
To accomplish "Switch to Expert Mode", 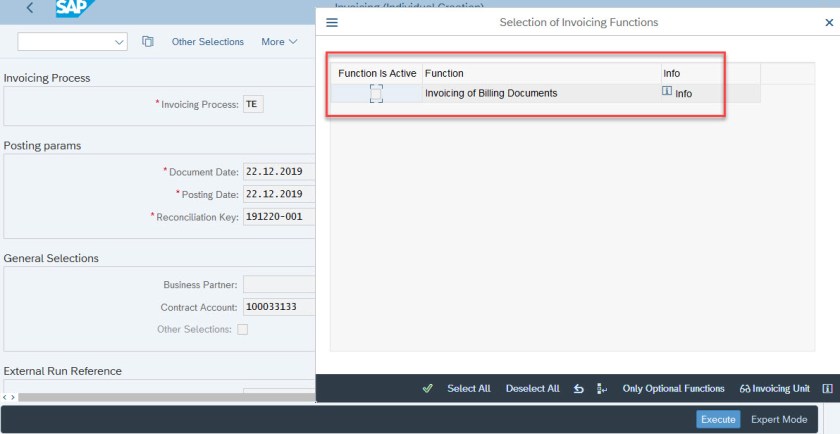I will point(779,419).
